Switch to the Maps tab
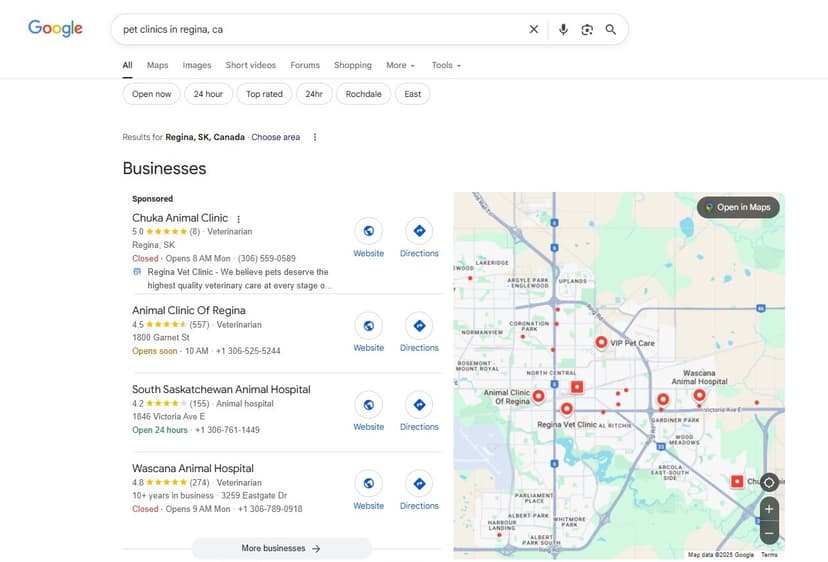This screenshot has height=562, width=828. coord(158,65)
